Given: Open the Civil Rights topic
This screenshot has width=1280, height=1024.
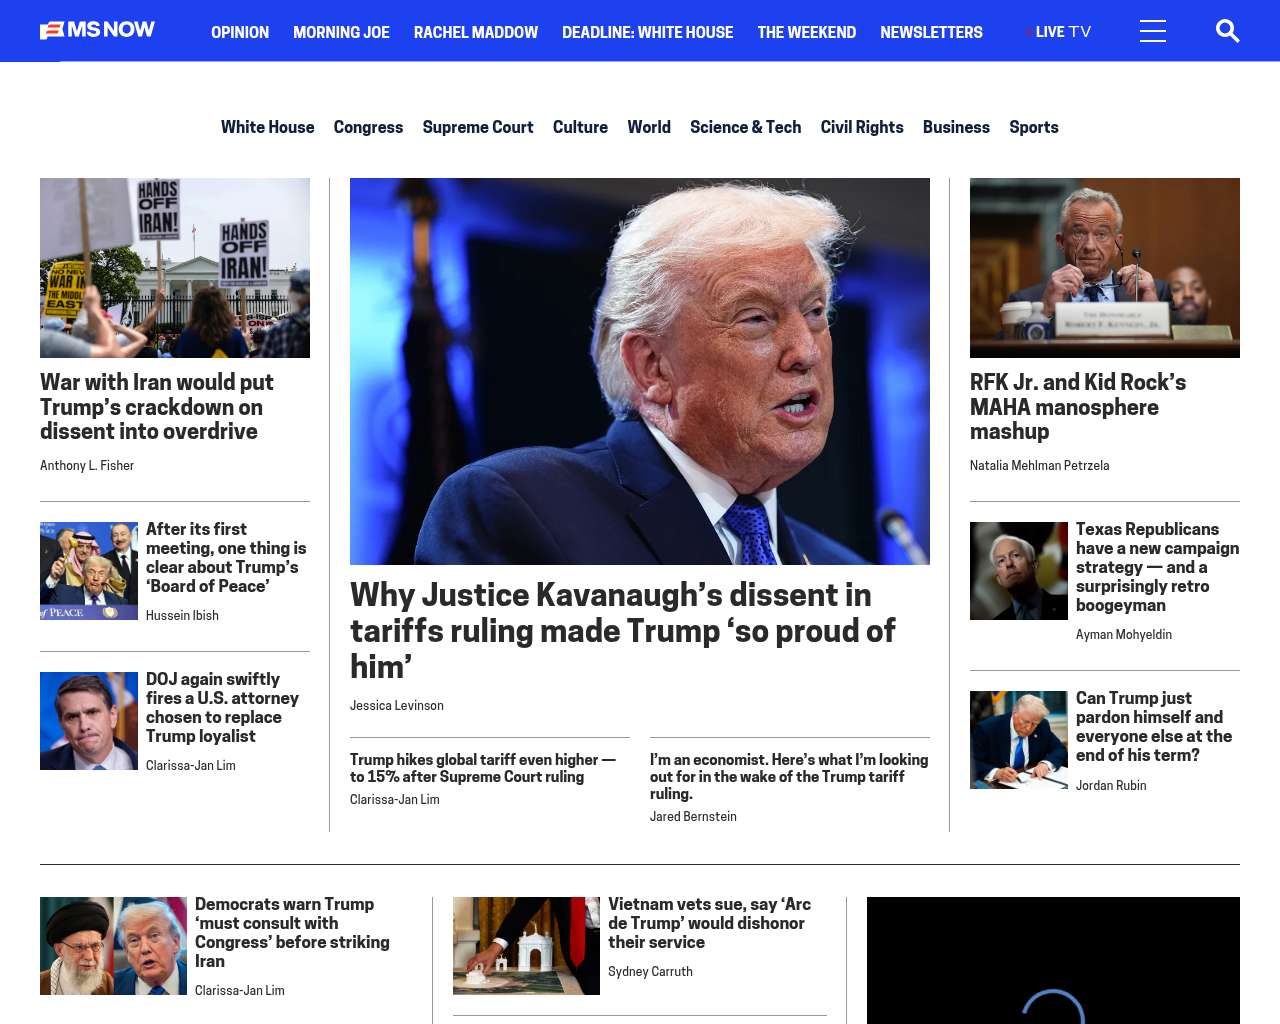Looking at the screenshot, I should pyautogui.click(x=861, y=127).
